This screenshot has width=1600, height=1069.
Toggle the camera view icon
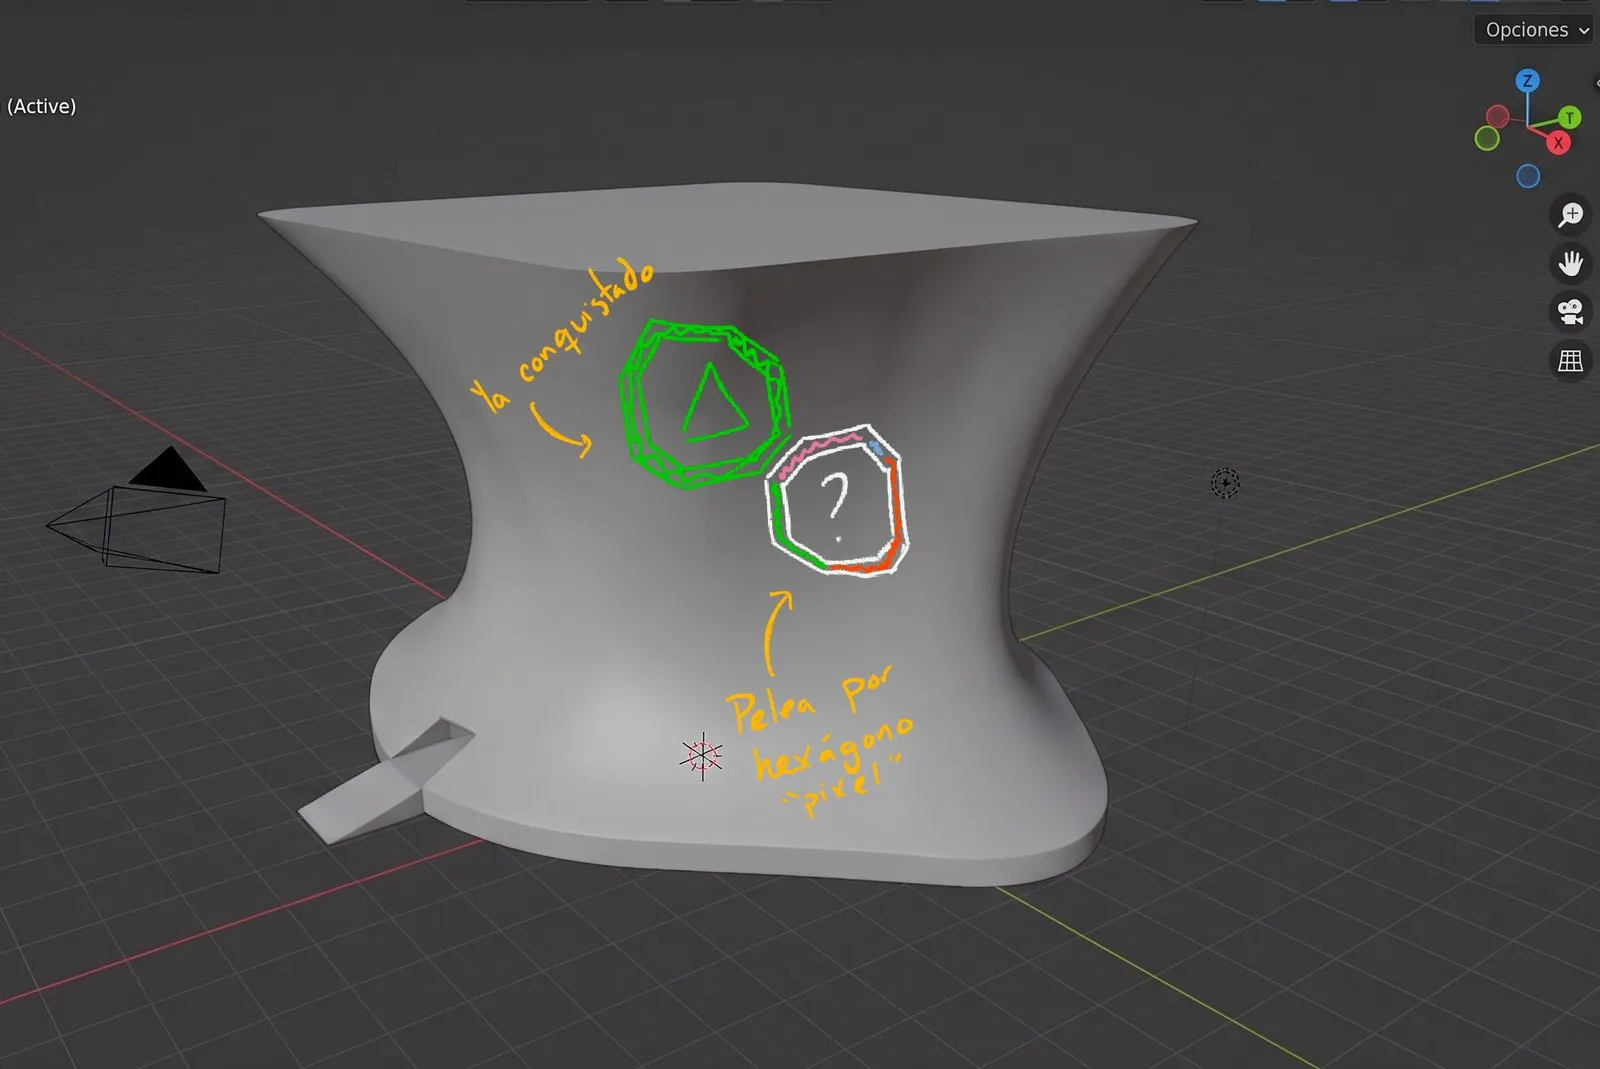1570,312
